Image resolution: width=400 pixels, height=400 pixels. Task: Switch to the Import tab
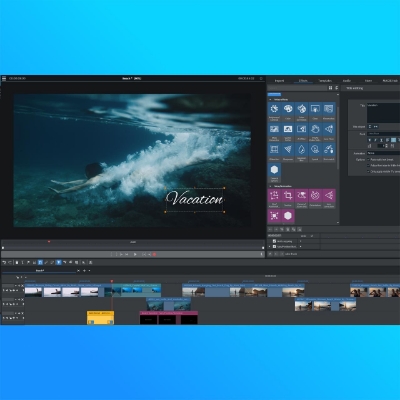(279, 81)
